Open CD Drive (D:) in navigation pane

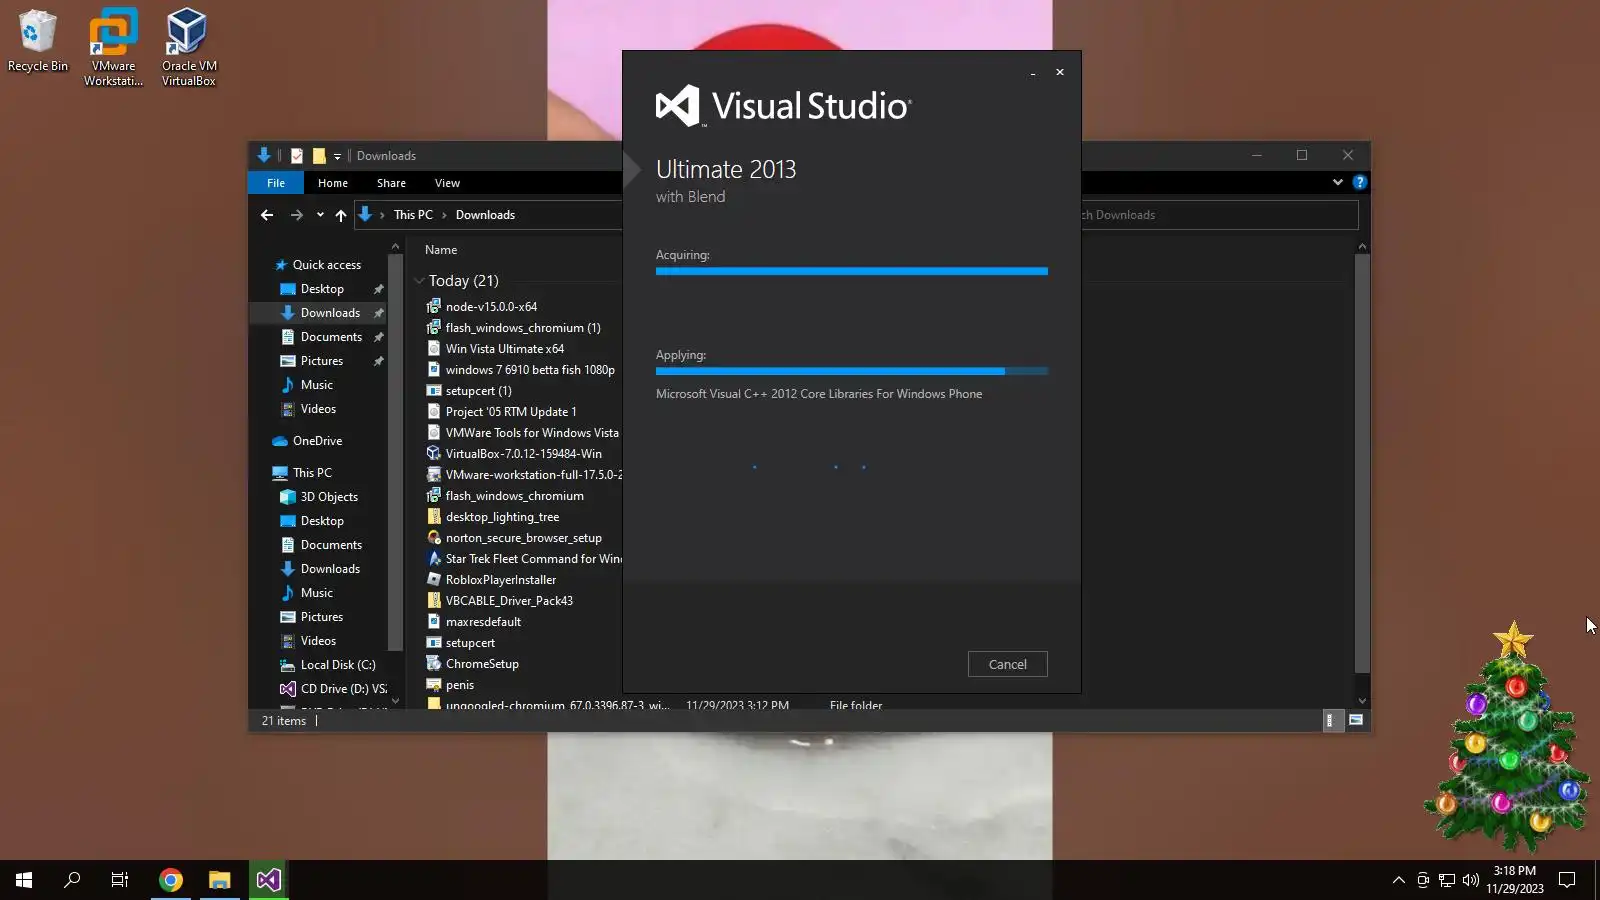point(344,689)
